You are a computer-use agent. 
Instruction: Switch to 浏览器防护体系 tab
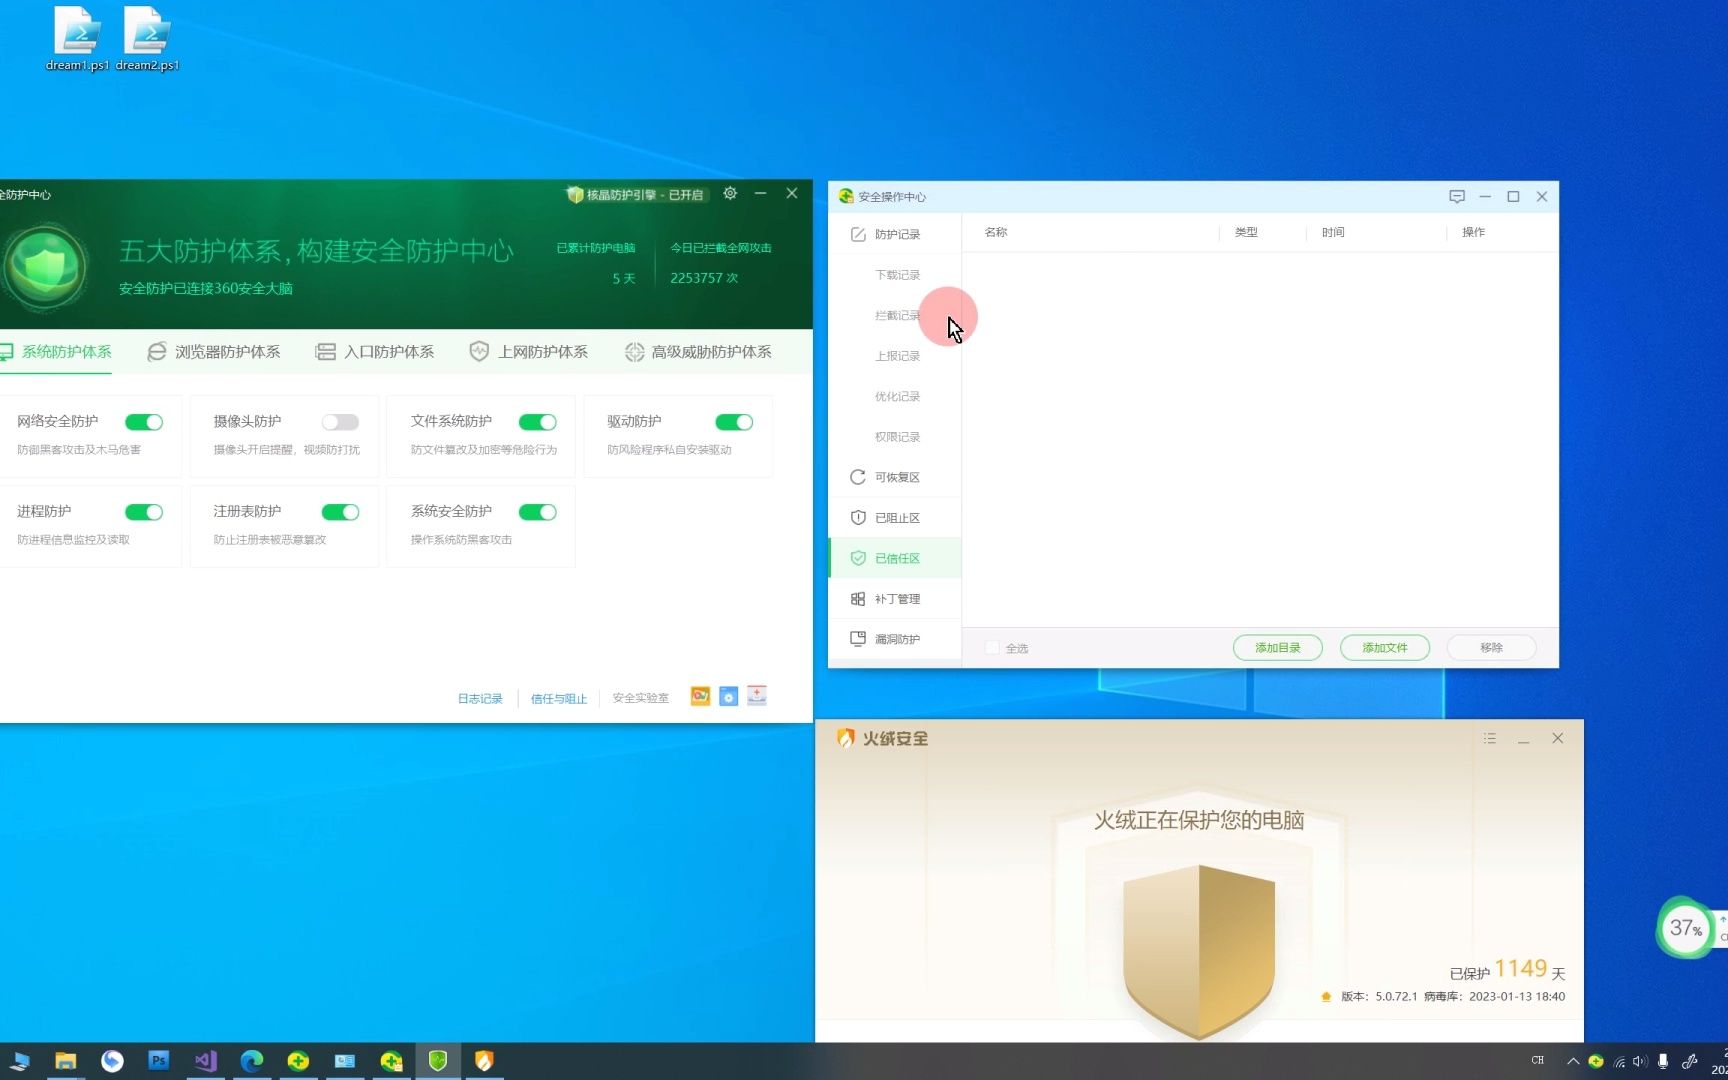214,352
